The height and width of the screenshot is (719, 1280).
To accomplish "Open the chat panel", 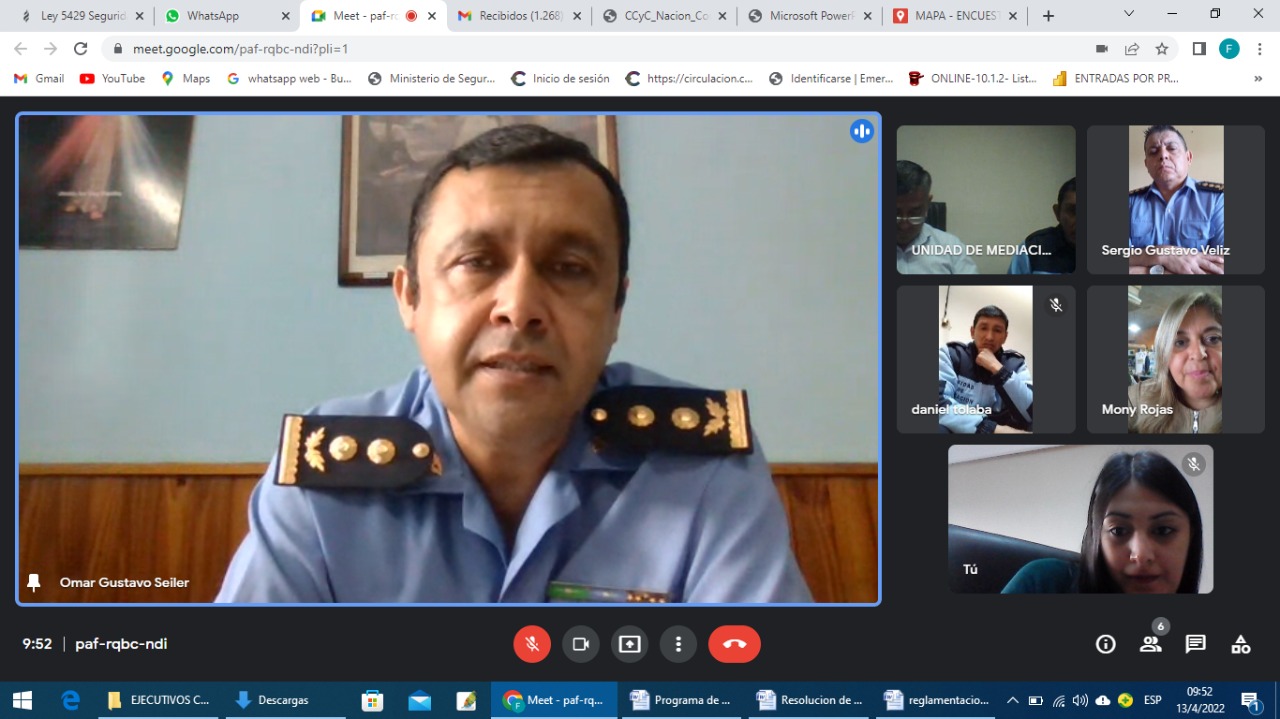I will (x=1195, y=644).
